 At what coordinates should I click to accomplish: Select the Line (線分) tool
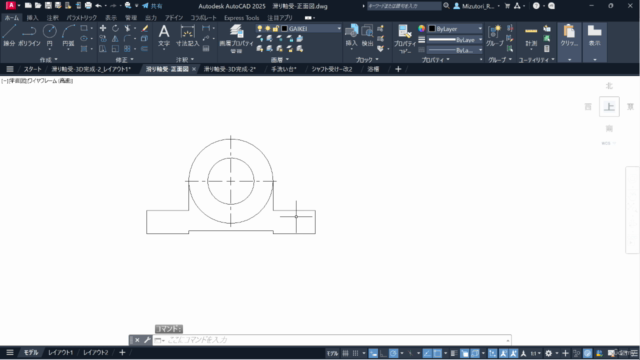(x=9, y=35)
